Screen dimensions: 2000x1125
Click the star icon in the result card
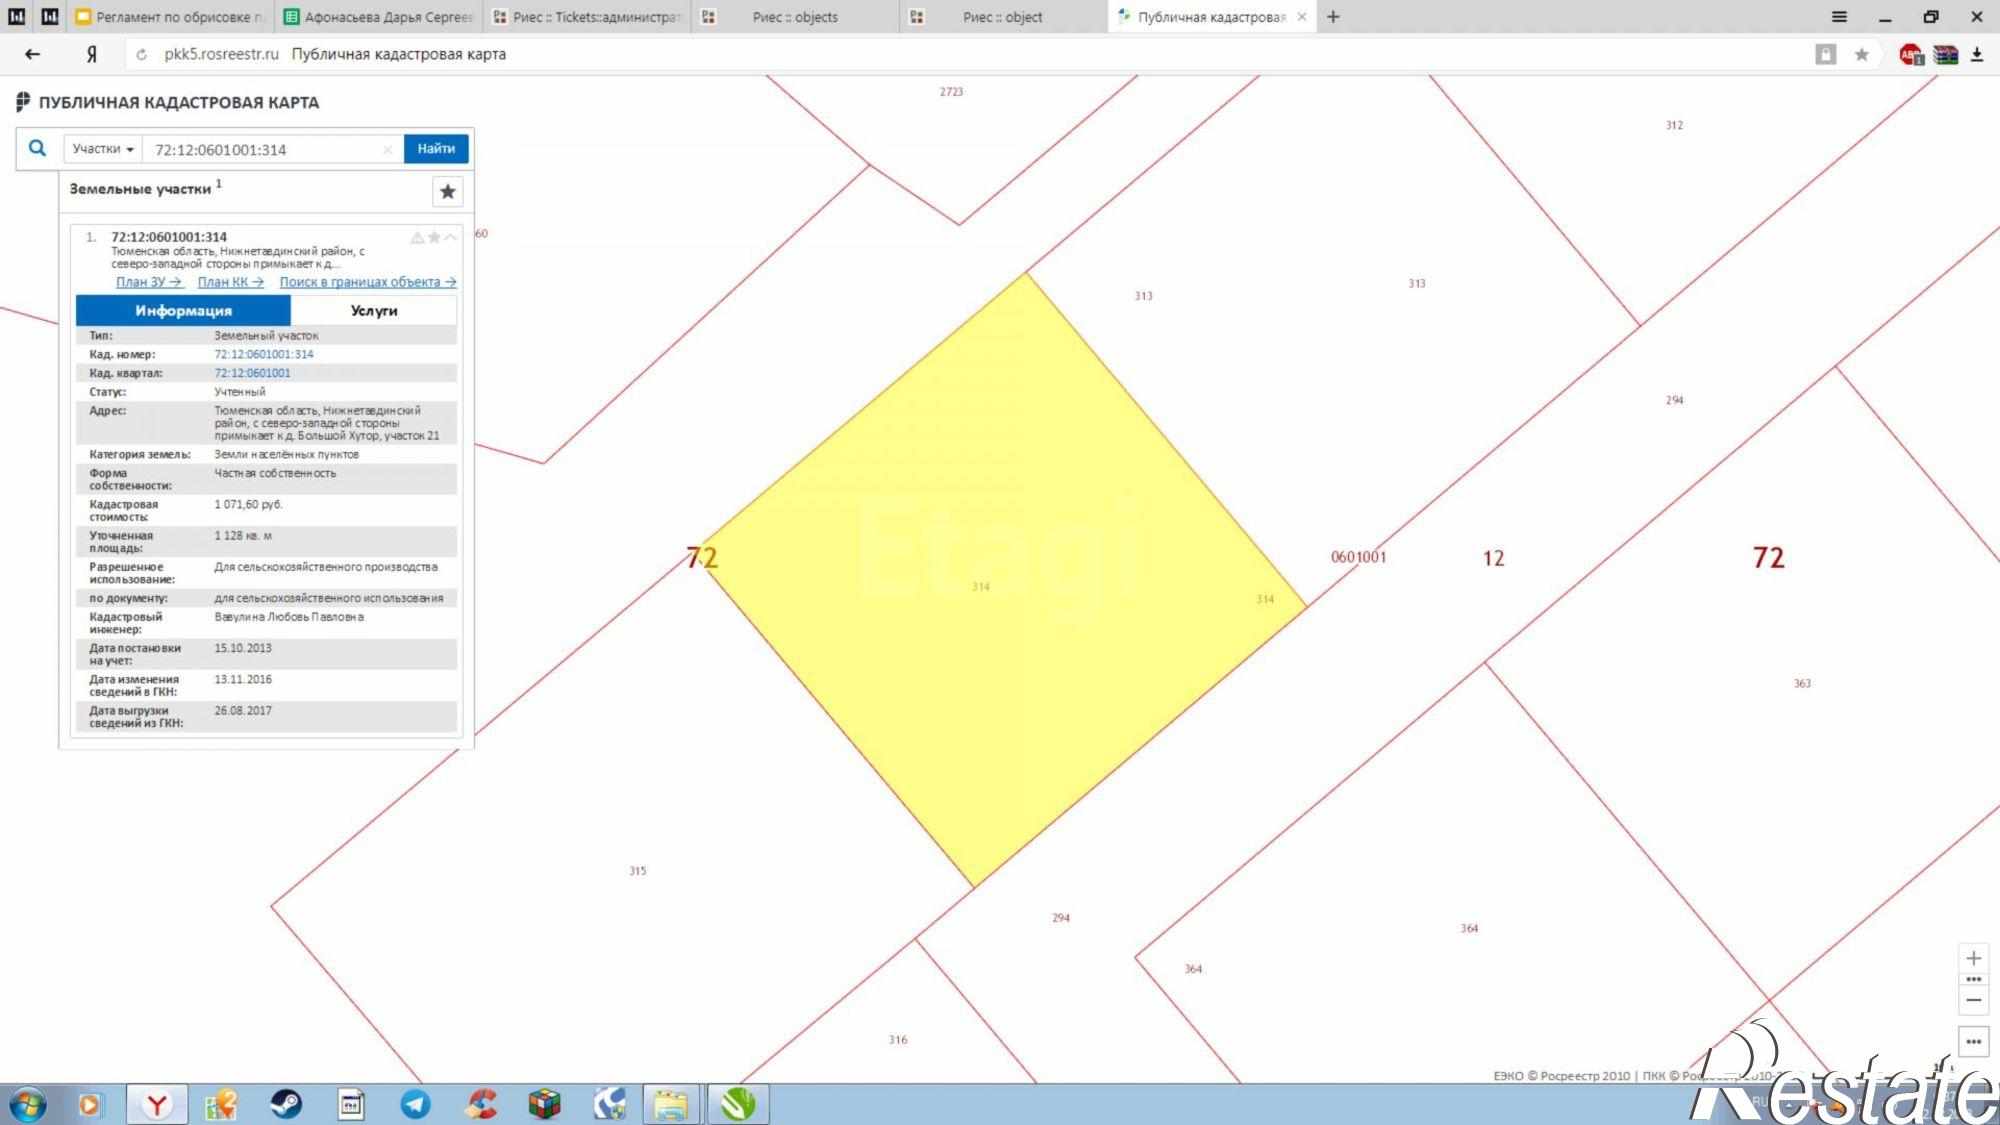pyautogui.click(x=434, y=237)
